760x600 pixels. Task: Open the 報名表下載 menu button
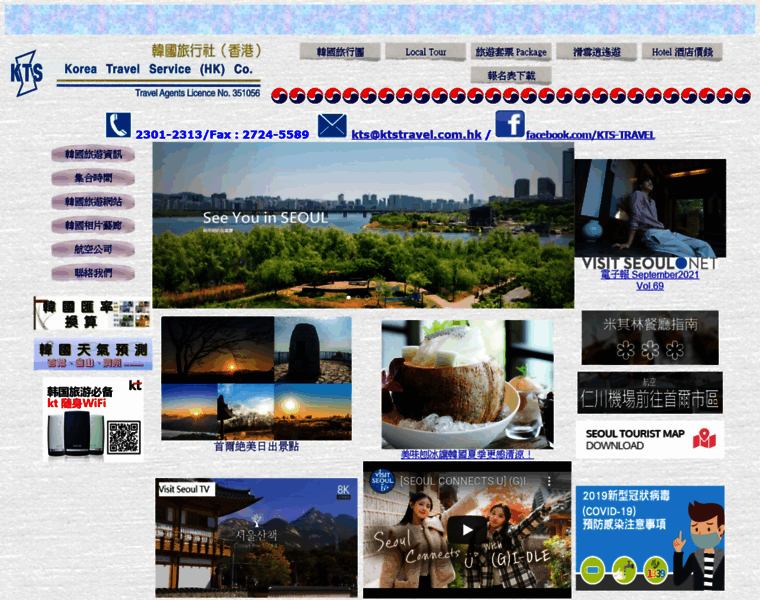[511, 76]
